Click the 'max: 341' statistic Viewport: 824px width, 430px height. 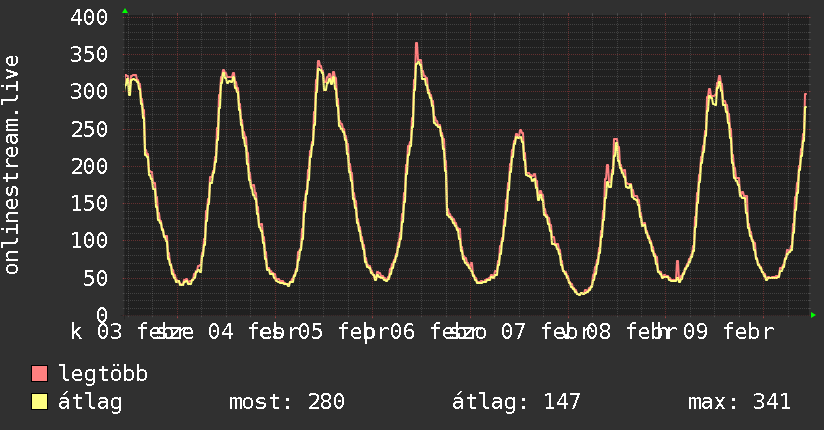coord(739,402)
